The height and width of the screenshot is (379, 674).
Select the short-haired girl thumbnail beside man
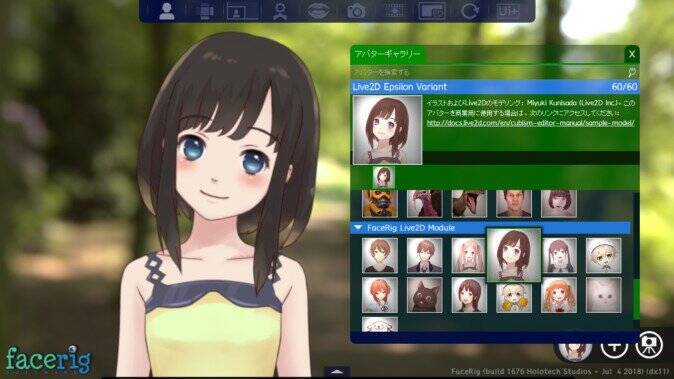tap(558, 204)
